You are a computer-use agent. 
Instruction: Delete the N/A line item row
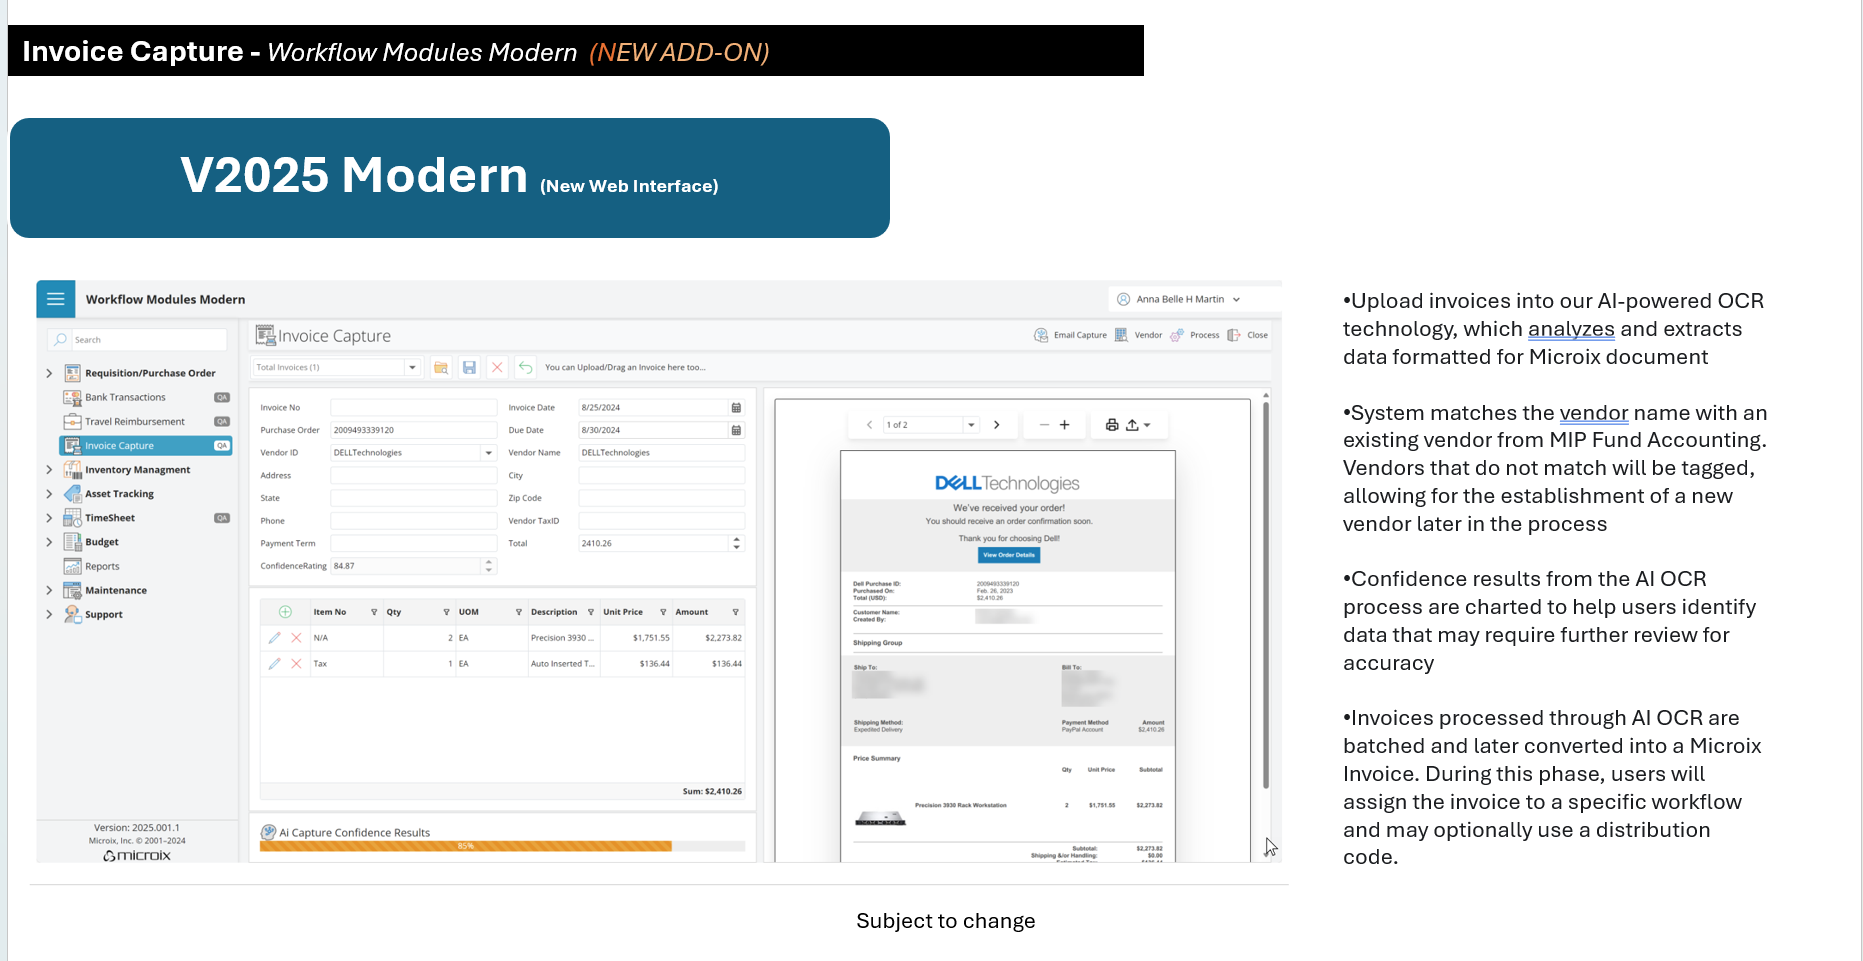point(296,638)
